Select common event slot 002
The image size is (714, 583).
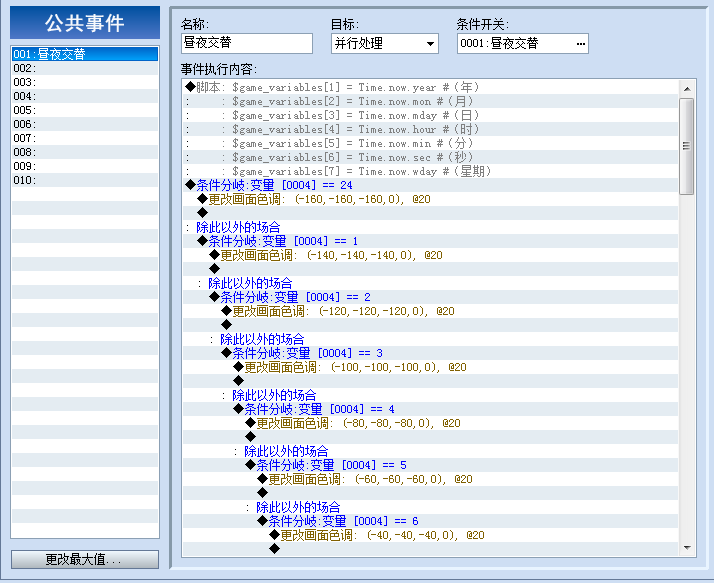coord(85,68)
